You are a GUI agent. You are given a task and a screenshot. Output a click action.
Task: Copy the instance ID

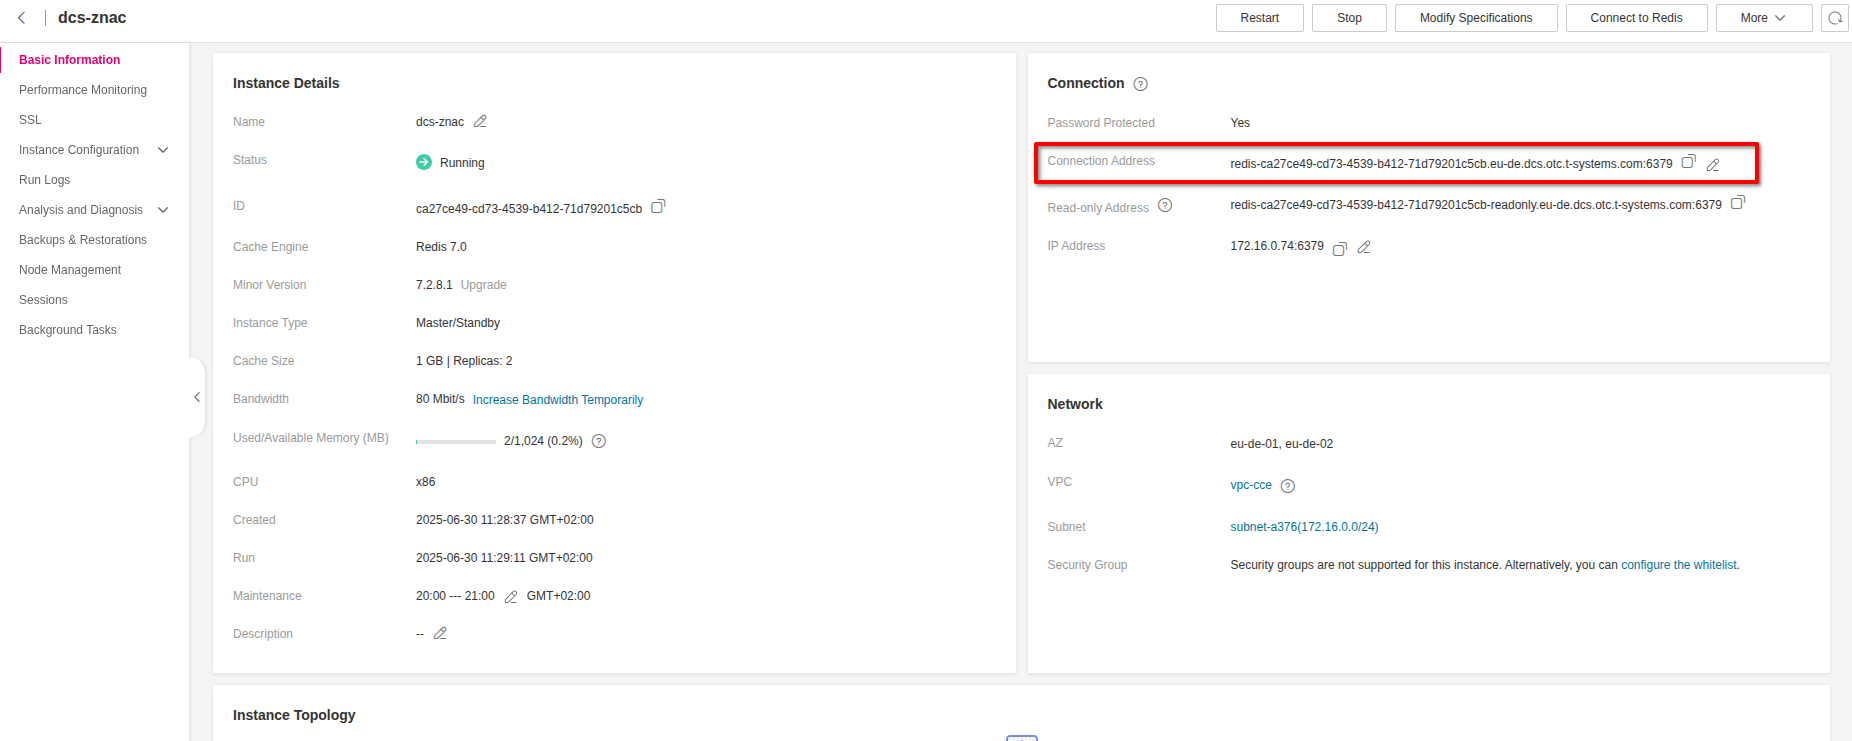[658, 207]
